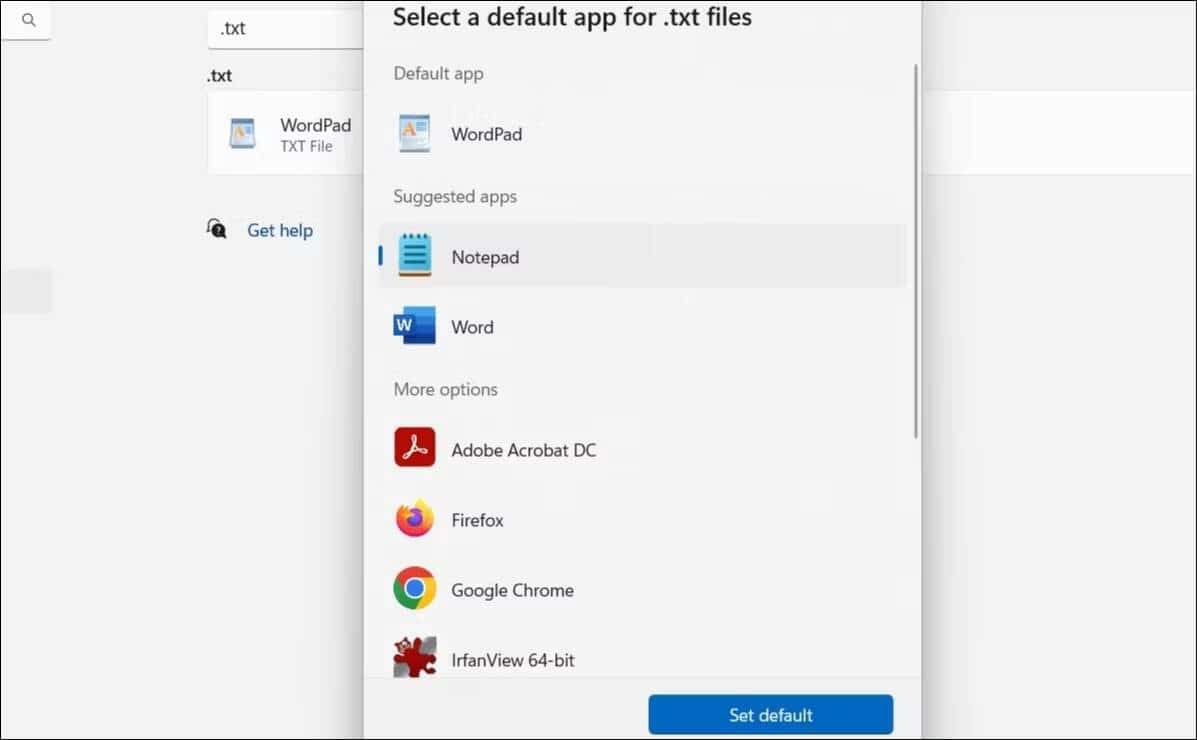Click the Set default button

pyautogui.click(x=770, y=714)
